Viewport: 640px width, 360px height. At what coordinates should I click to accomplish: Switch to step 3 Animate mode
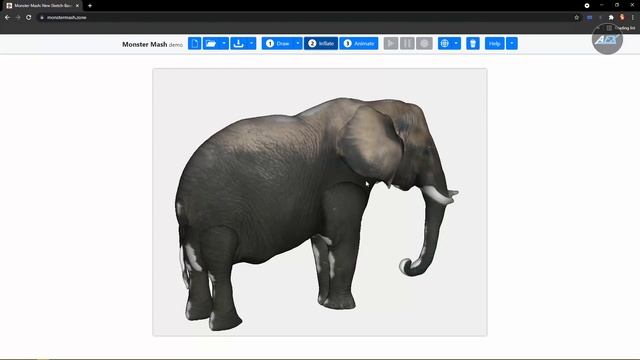pyautogui.click(x=359, y=43)
